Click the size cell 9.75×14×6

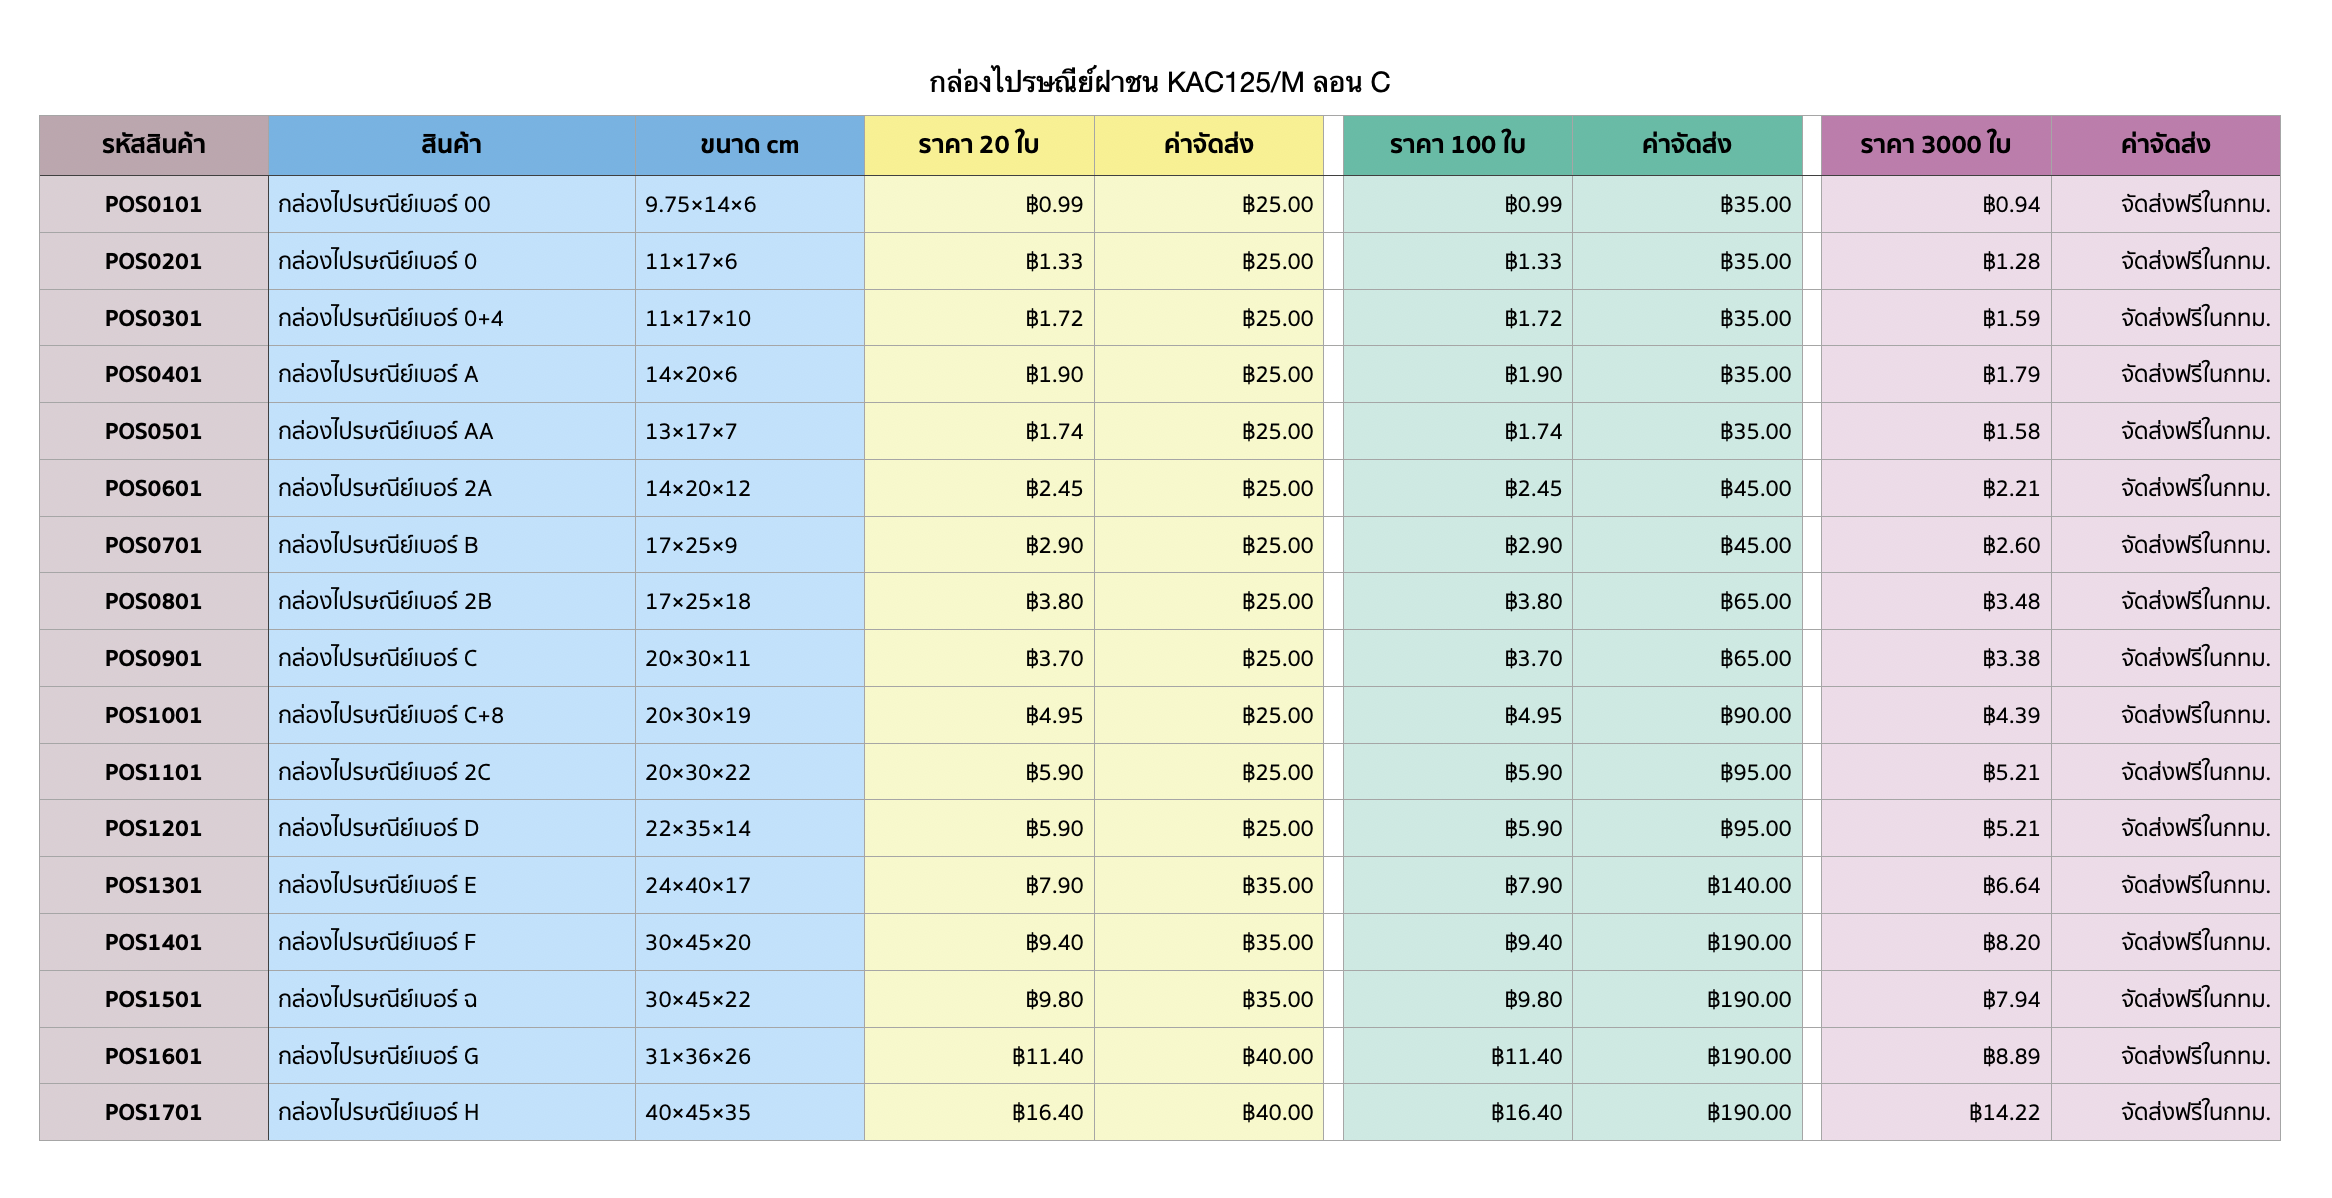click(700, 204)
